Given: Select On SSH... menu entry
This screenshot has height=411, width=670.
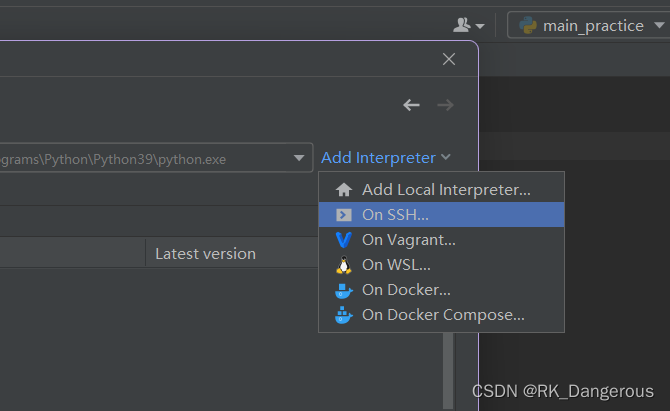Looking at the screenshot, I should (441, 214).
